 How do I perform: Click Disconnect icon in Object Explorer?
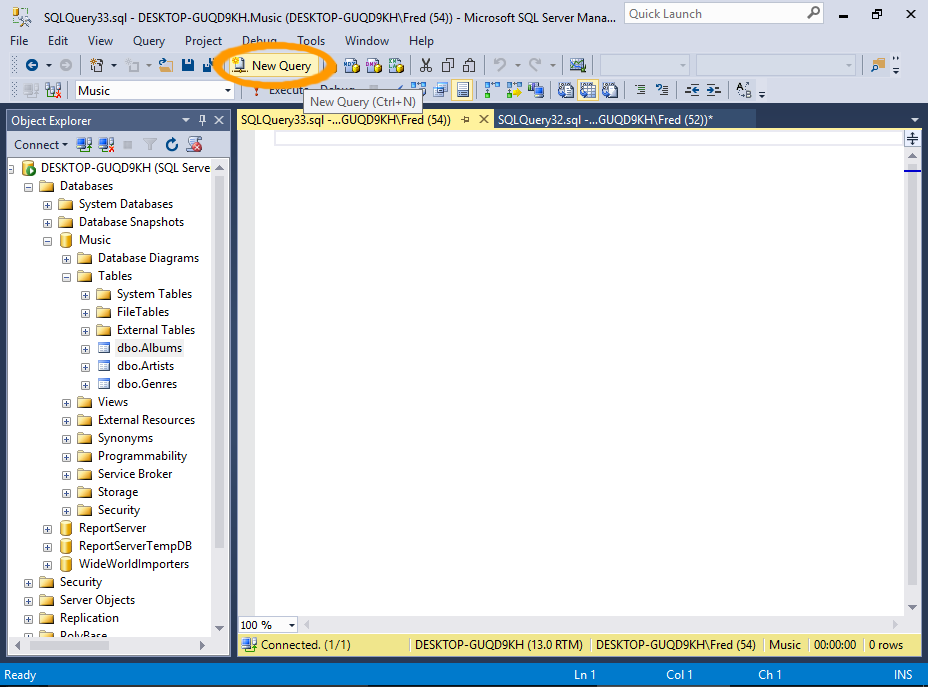(106, 145)
